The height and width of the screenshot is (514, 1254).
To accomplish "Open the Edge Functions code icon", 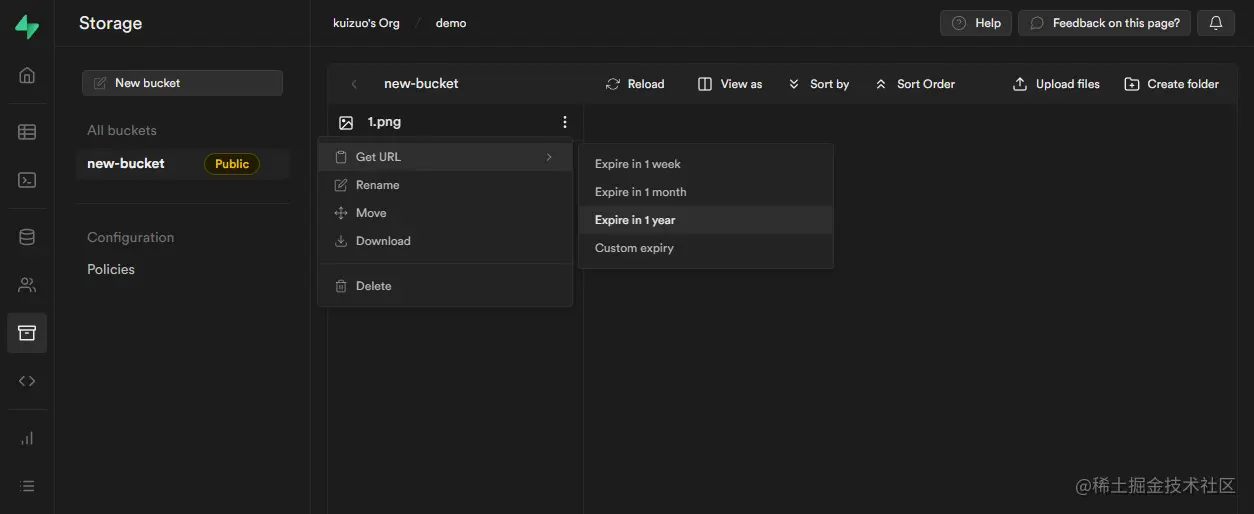I will tap(27, 381).
